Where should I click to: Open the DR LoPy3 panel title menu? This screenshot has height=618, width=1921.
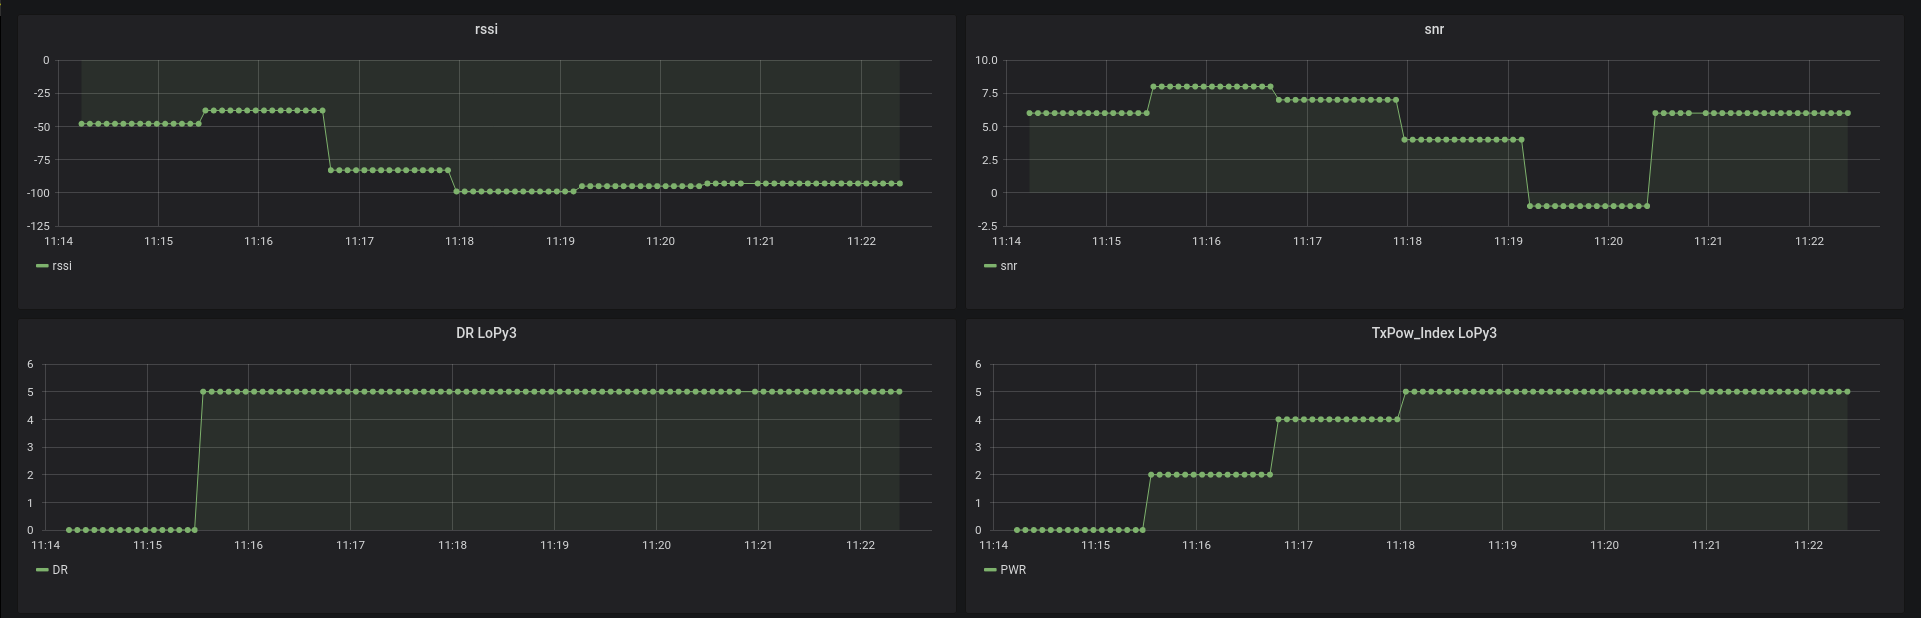(486, 333)
